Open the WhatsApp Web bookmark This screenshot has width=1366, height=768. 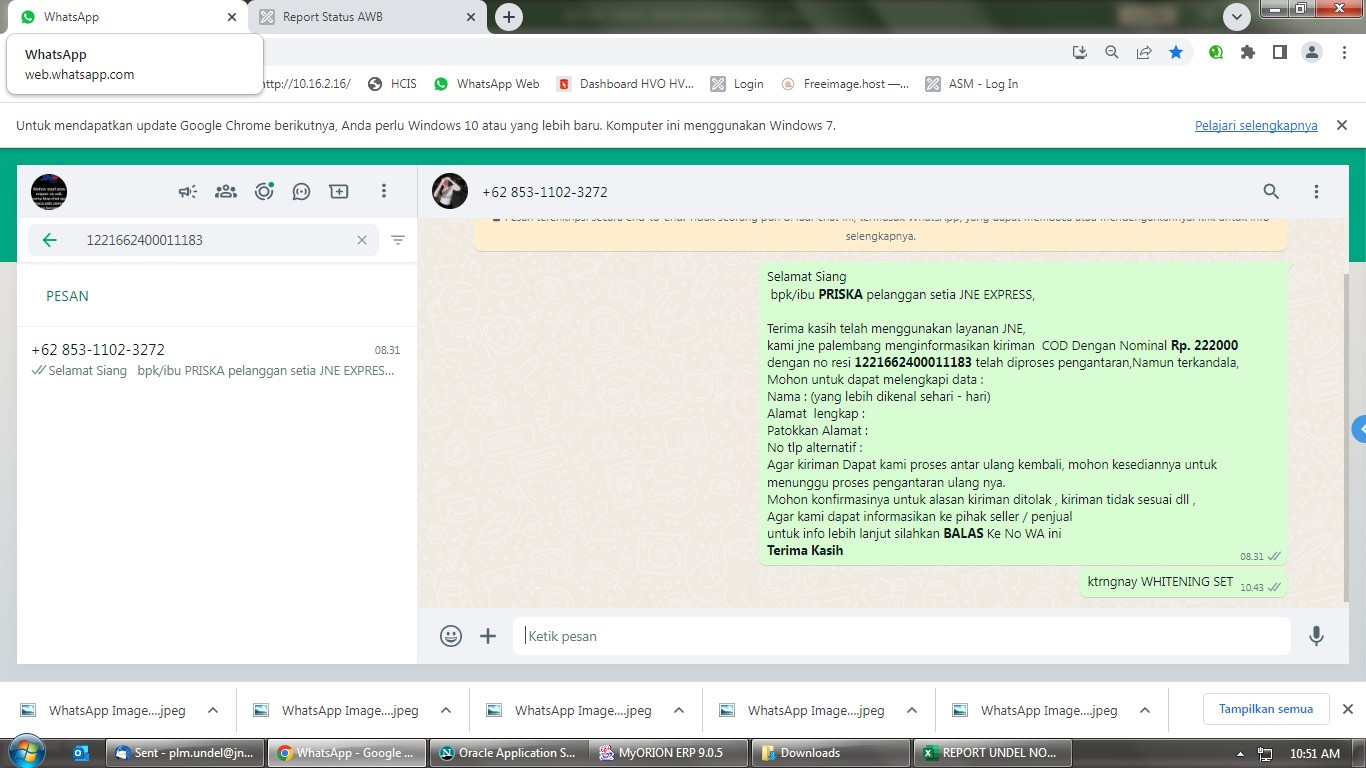point(487,84)
